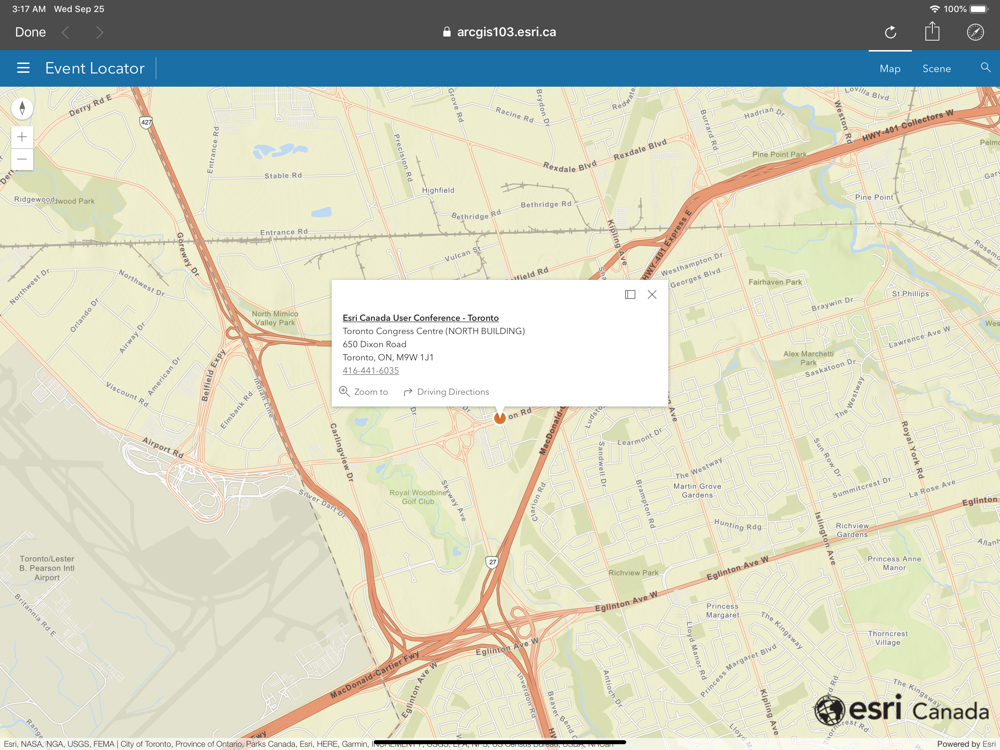This screenshot has width=1000, height=750.
Task: Switch to the Scene view tab
Action: pos(936,69)
